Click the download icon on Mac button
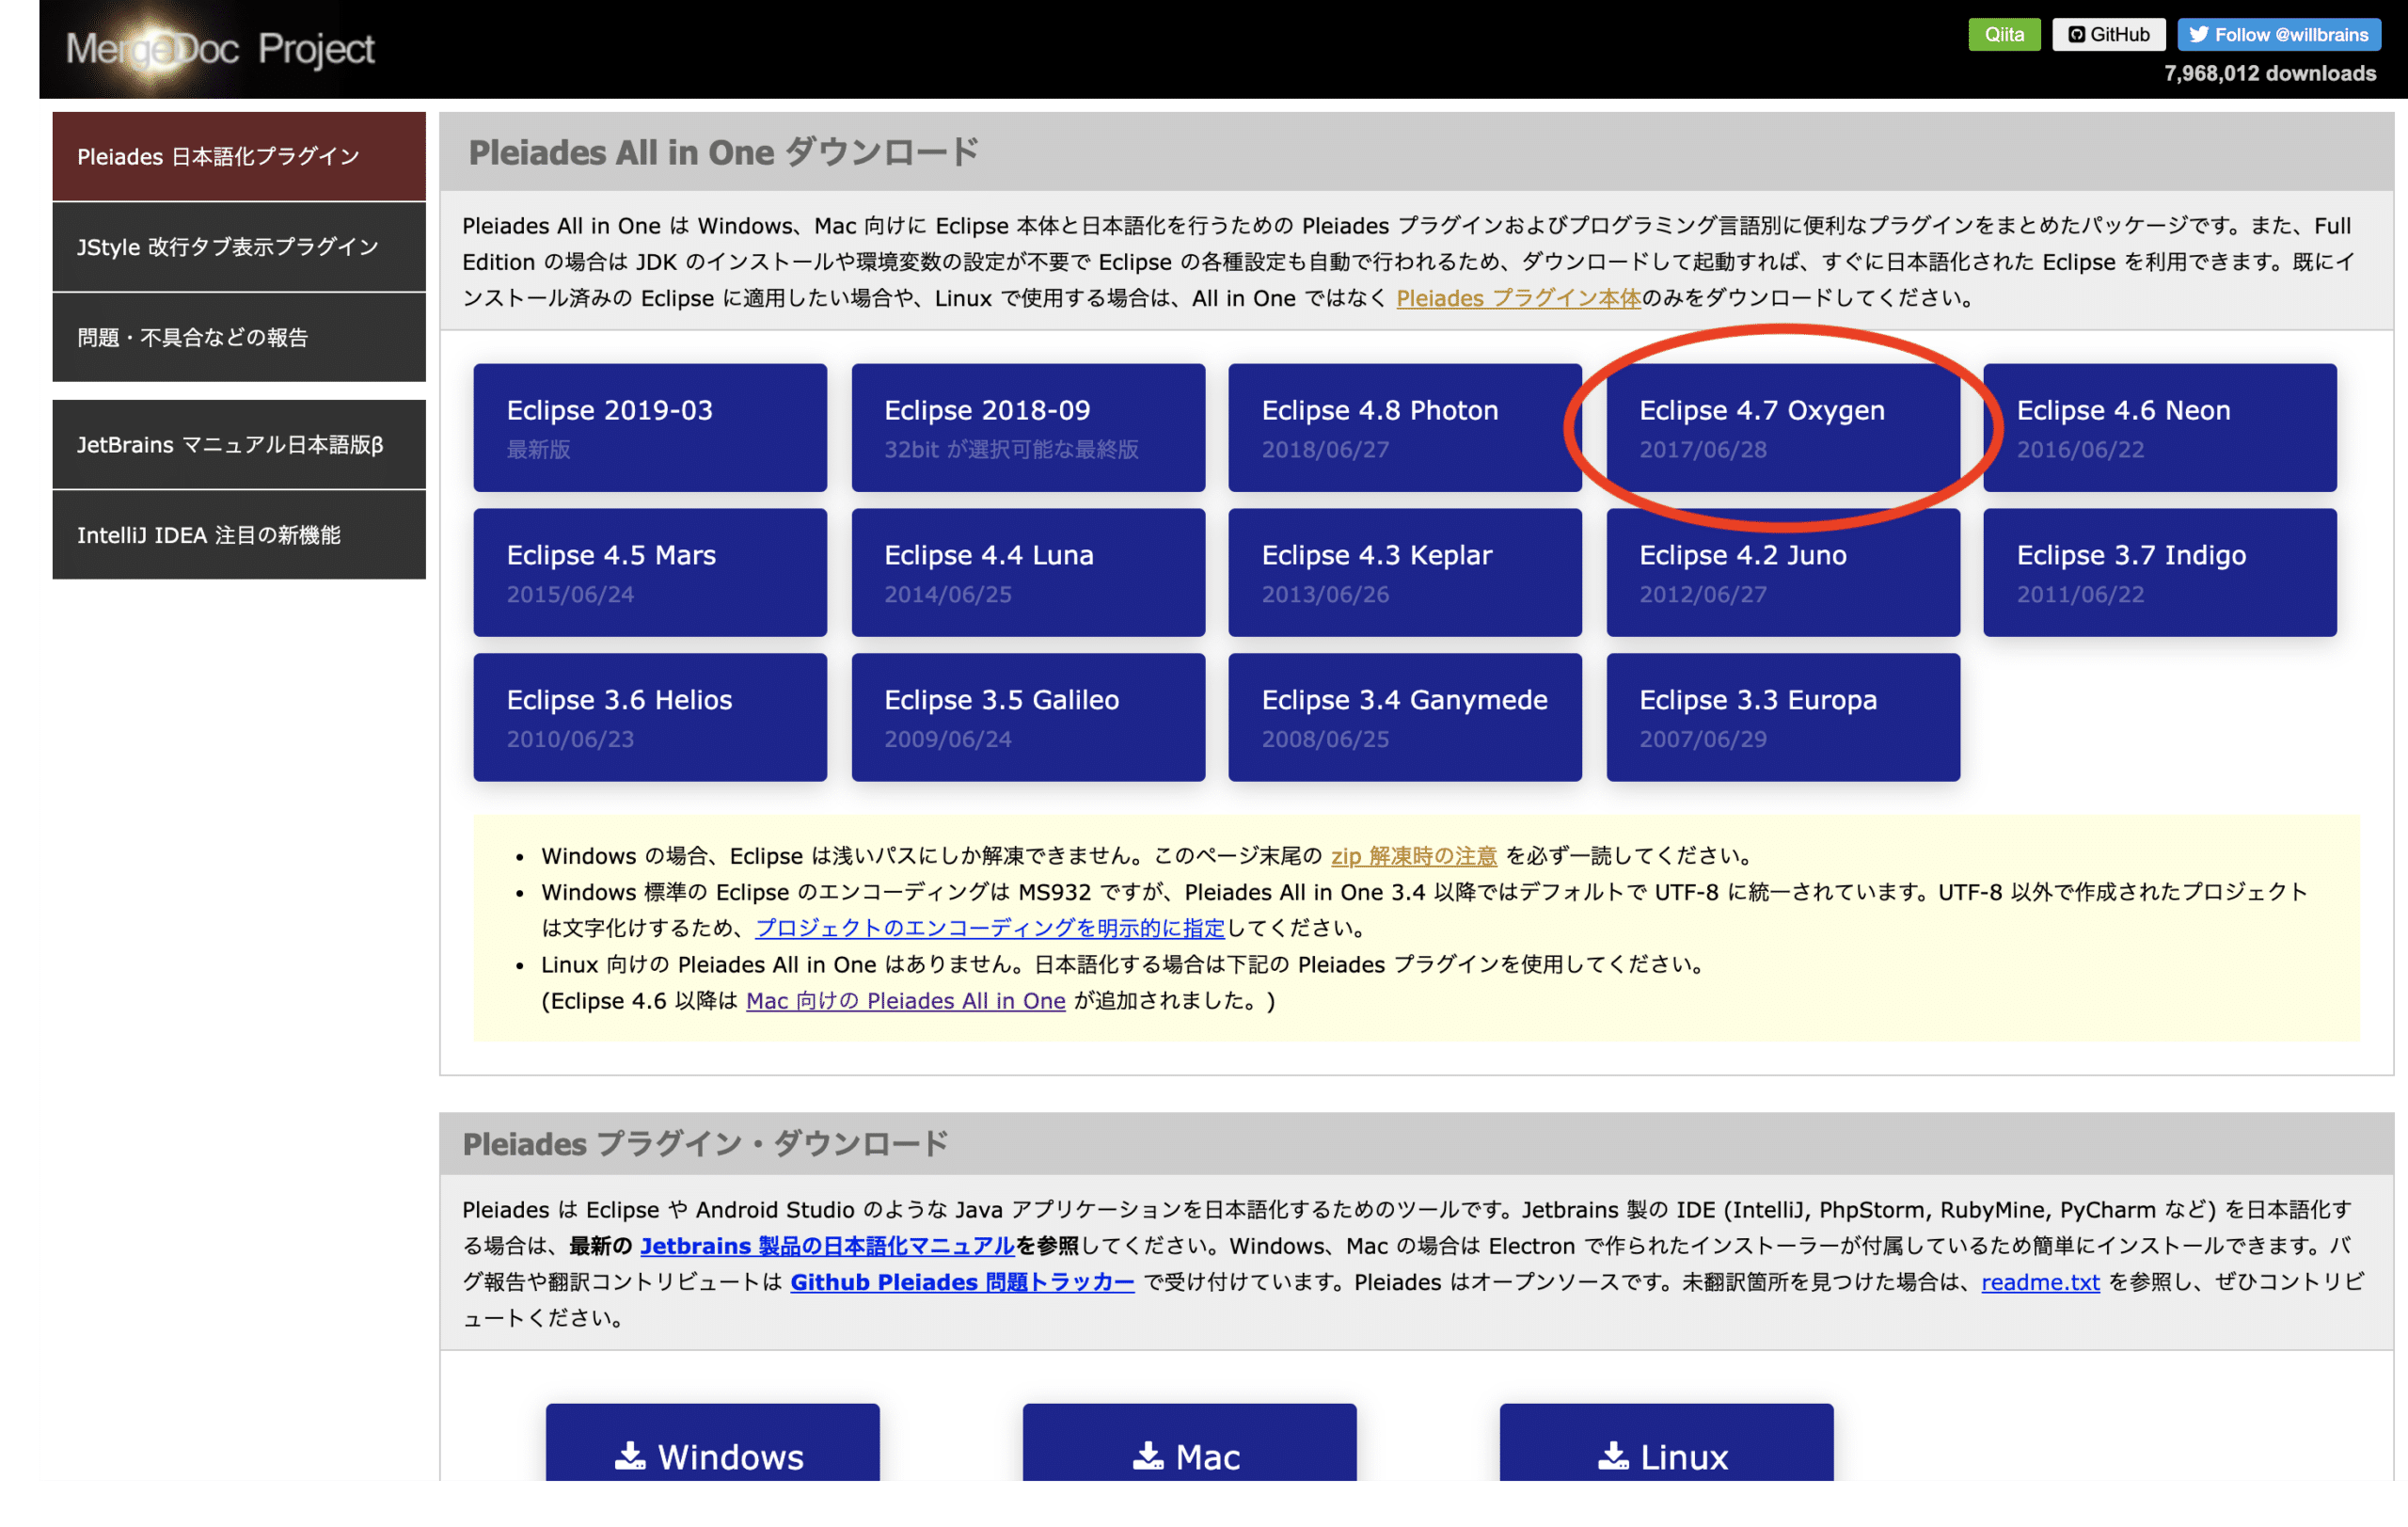 (1148, 1456)
